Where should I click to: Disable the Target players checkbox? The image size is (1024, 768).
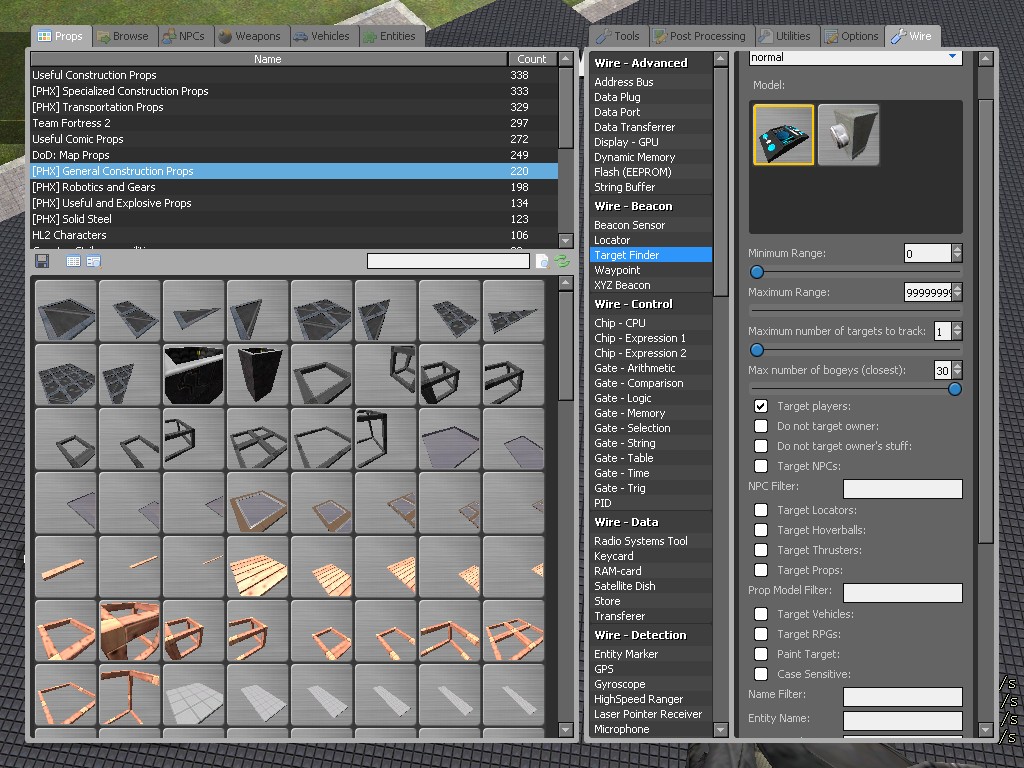coord(761,406)
